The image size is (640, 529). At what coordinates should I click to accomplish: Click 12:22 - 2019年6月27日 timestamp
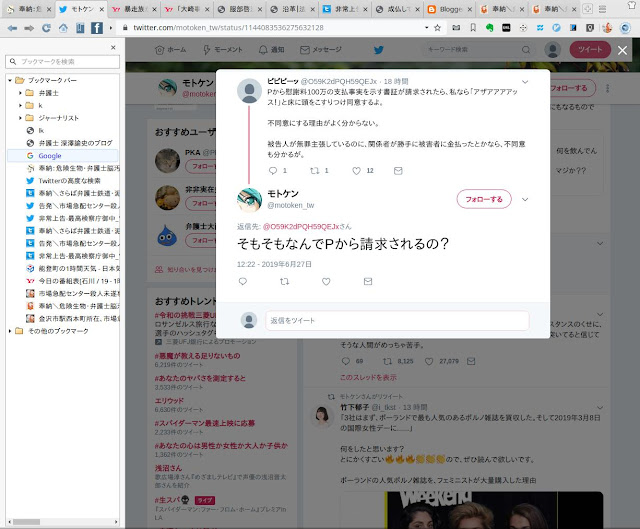[274, 264]
